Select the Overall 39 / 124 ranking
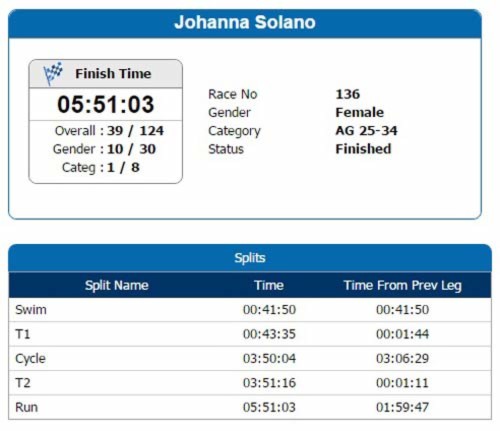Viewport: 500px width, 431px height. 109,131
